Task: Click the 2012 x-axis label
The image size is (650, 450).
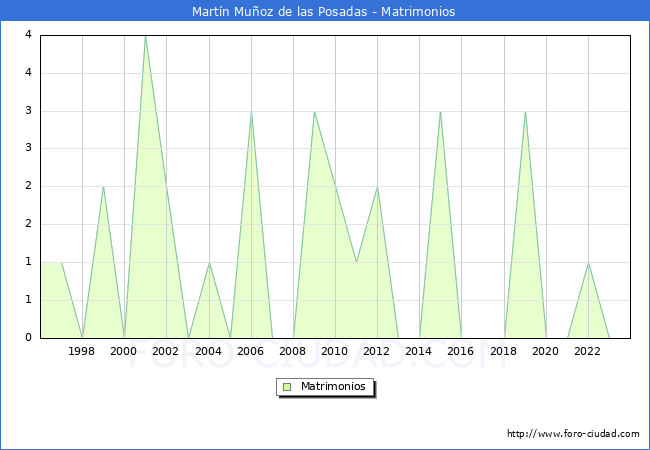Action: tap(376, 351)
